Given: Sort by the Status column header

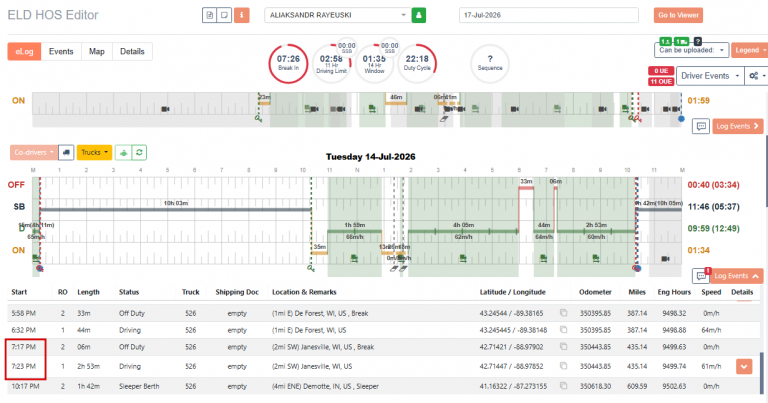Looking at the screenshot, I should 129,292.
